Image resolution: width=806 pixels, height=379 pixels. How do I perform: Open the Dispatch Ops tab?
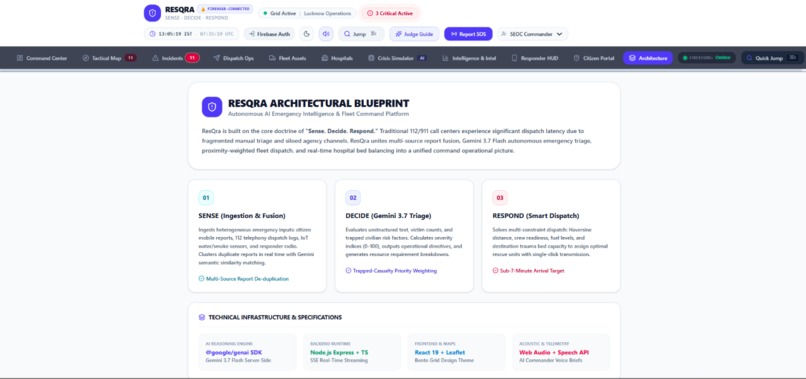tap(233, 58)
